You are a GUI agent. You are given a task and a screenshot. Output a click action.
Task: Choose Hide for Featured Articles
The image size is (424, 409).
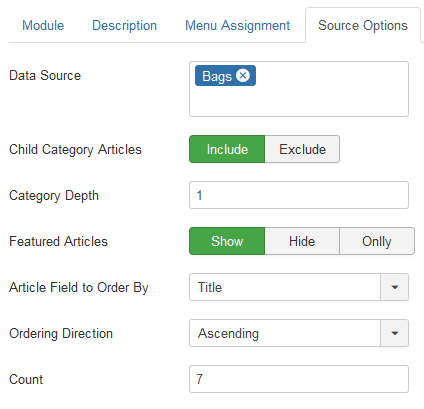(302, 241)
